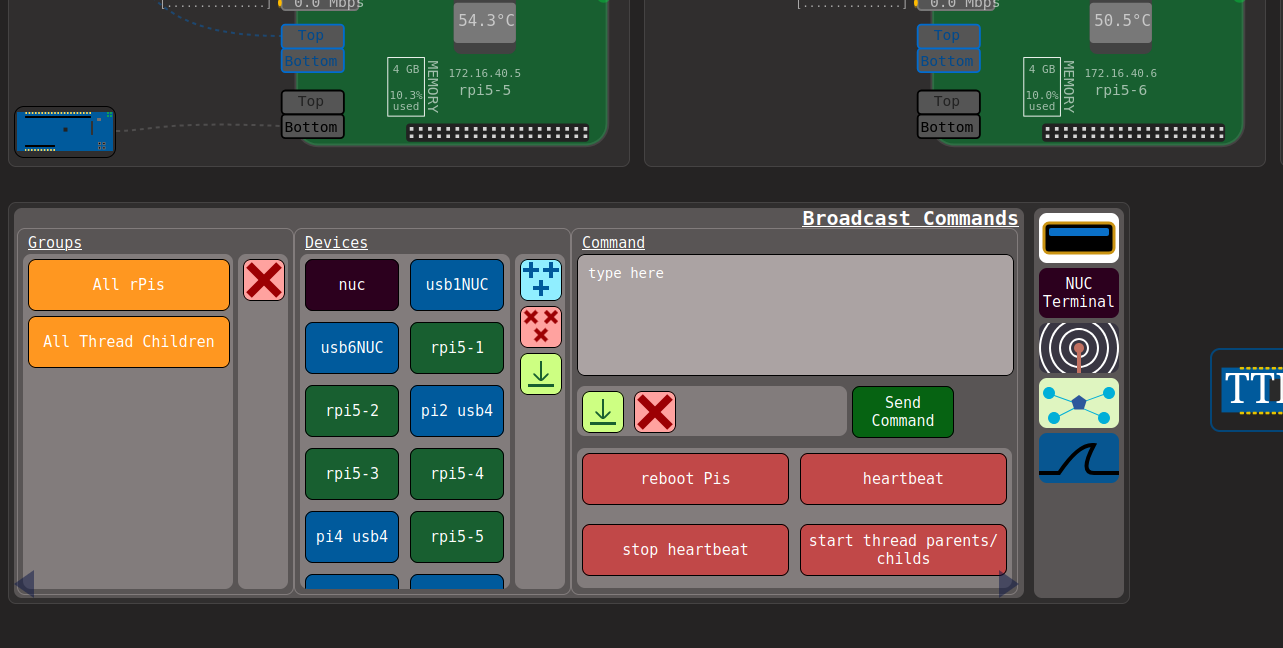Toggle the rpi5-3 device
The width and height of the screenshot is (1283, 648).
[352, 474]
